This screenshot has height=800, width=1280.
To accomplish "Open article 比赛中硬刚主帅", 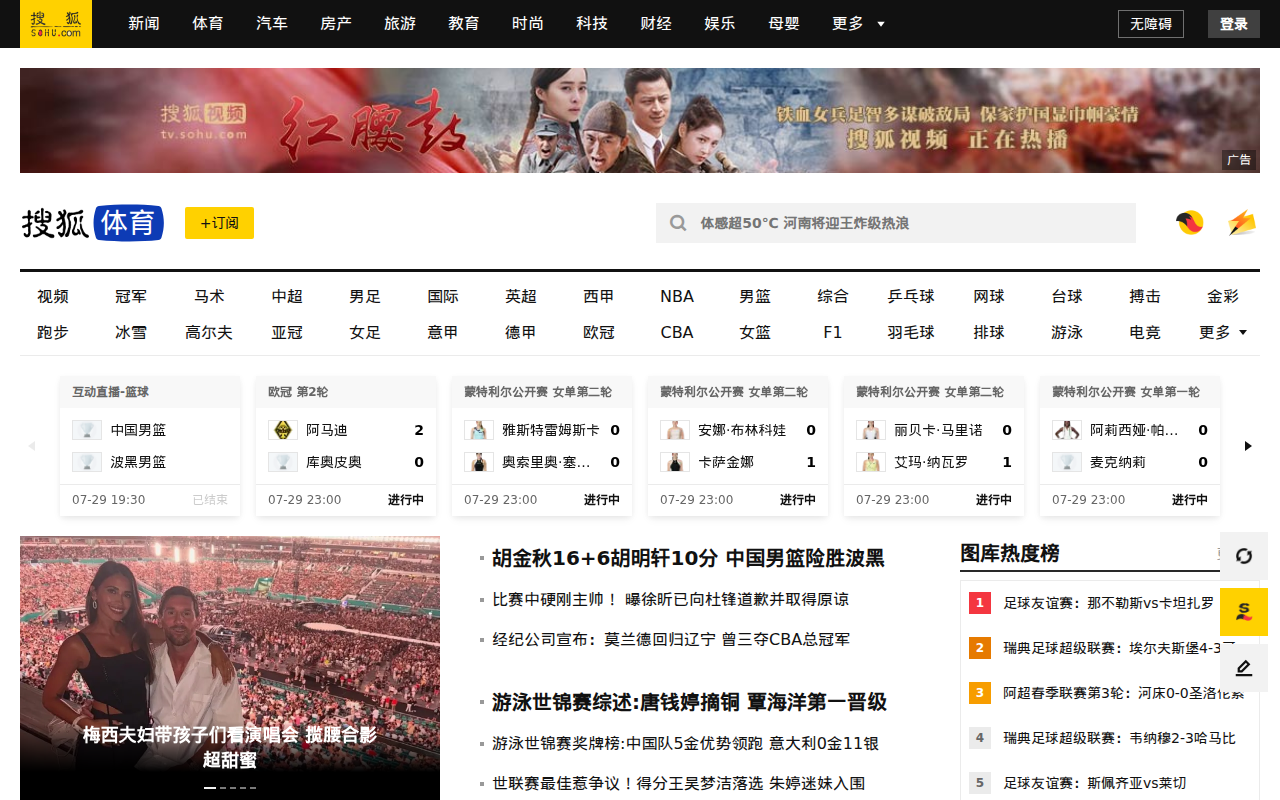I will click(670, 599).
